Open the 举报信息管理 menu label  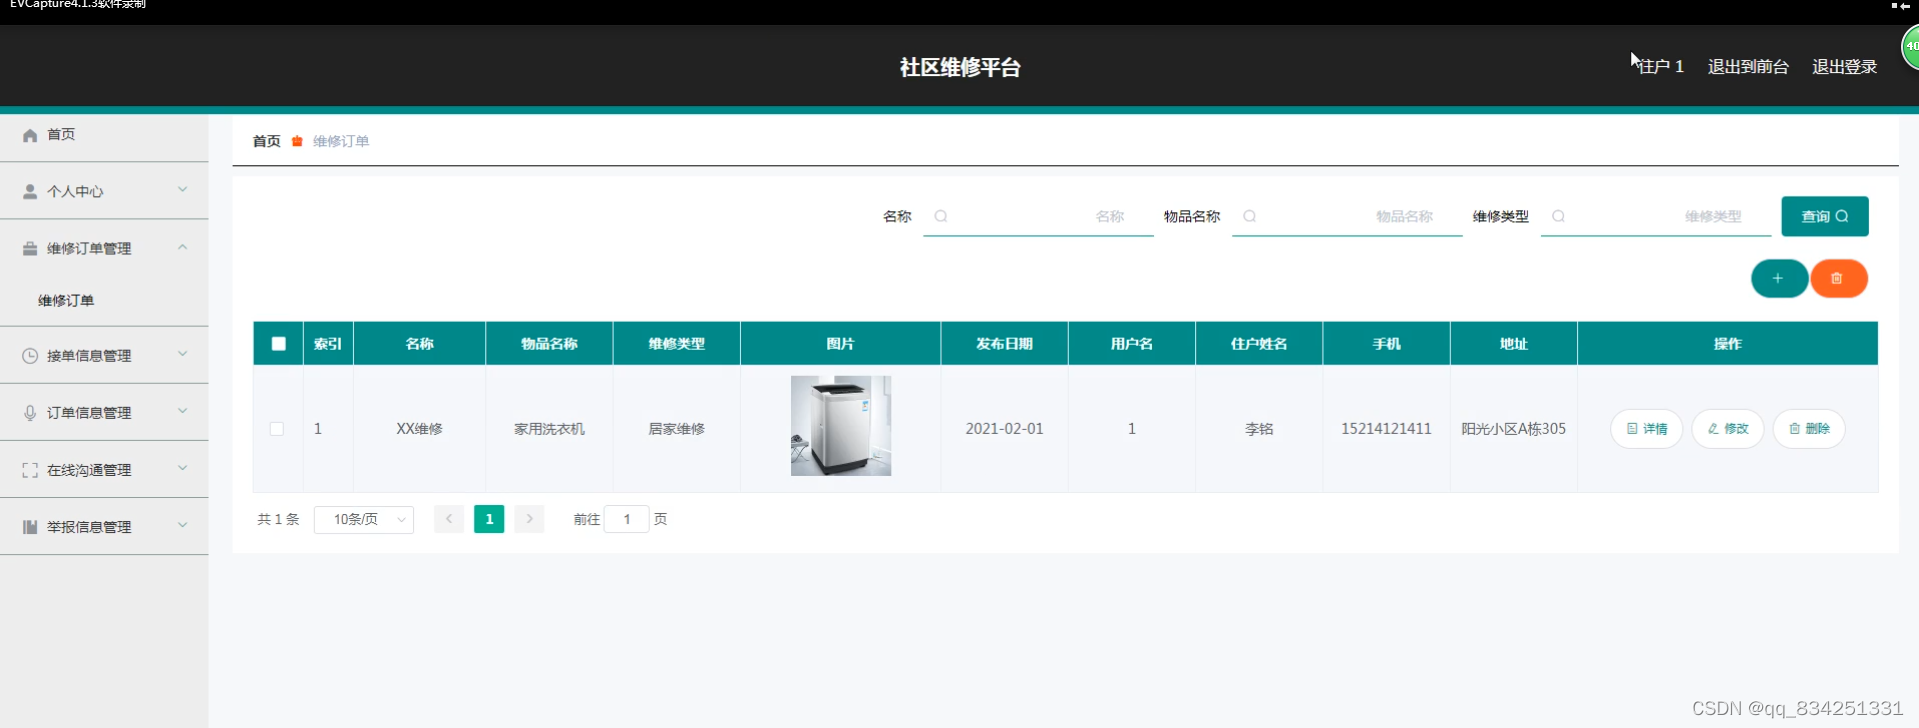click(89, 527)
